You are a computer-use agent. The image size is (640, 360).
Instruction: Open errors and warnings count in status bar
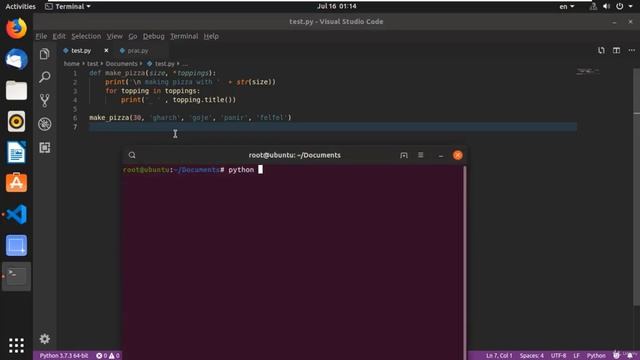pos(108,356)
